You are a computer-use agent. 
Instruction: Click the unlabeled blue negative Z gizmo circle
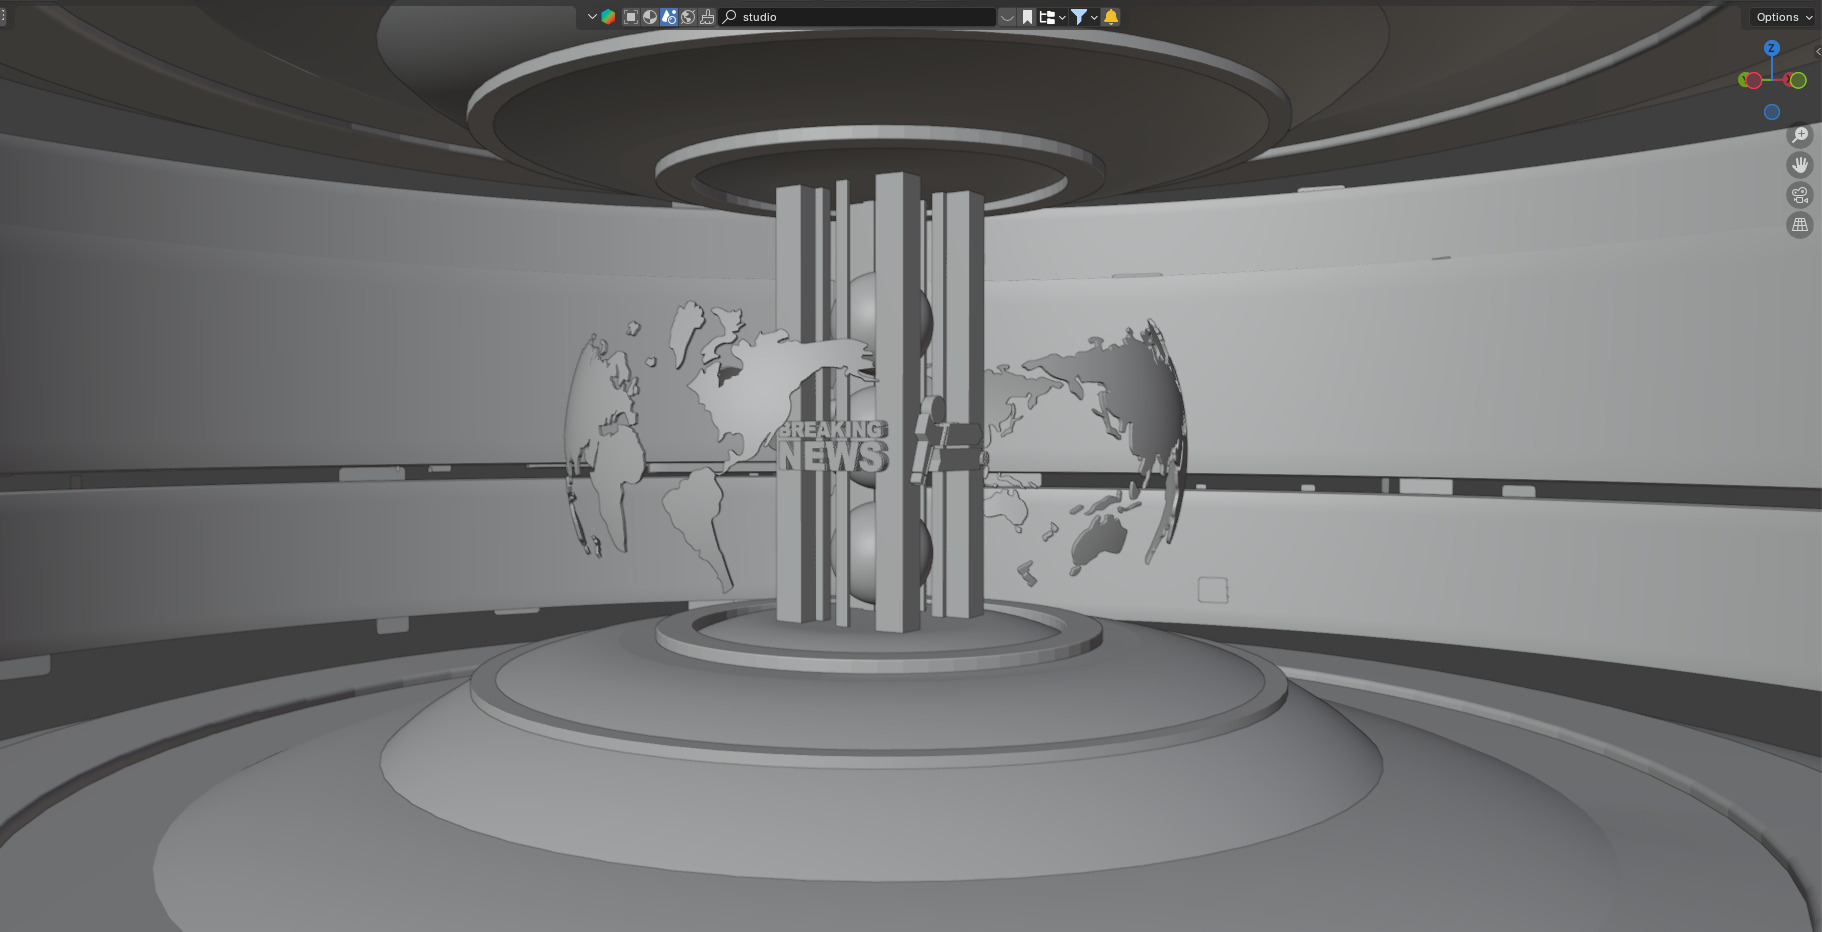click(1772, 112)
